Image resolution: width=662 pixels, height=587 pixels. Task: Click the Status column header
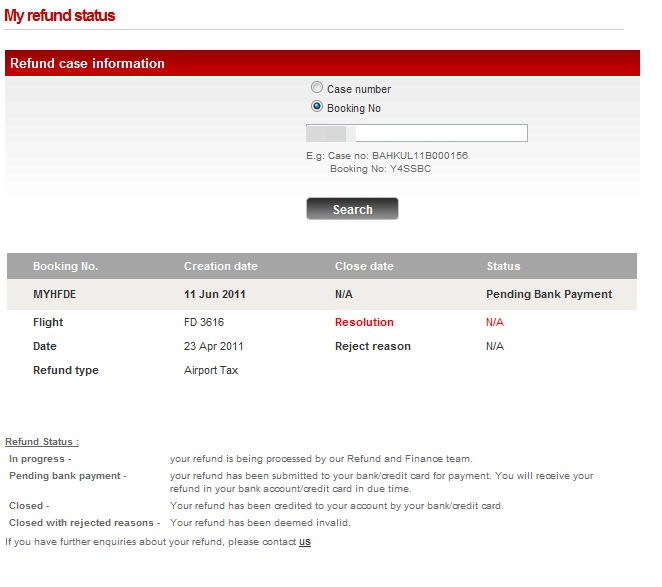tap(503, 266)
